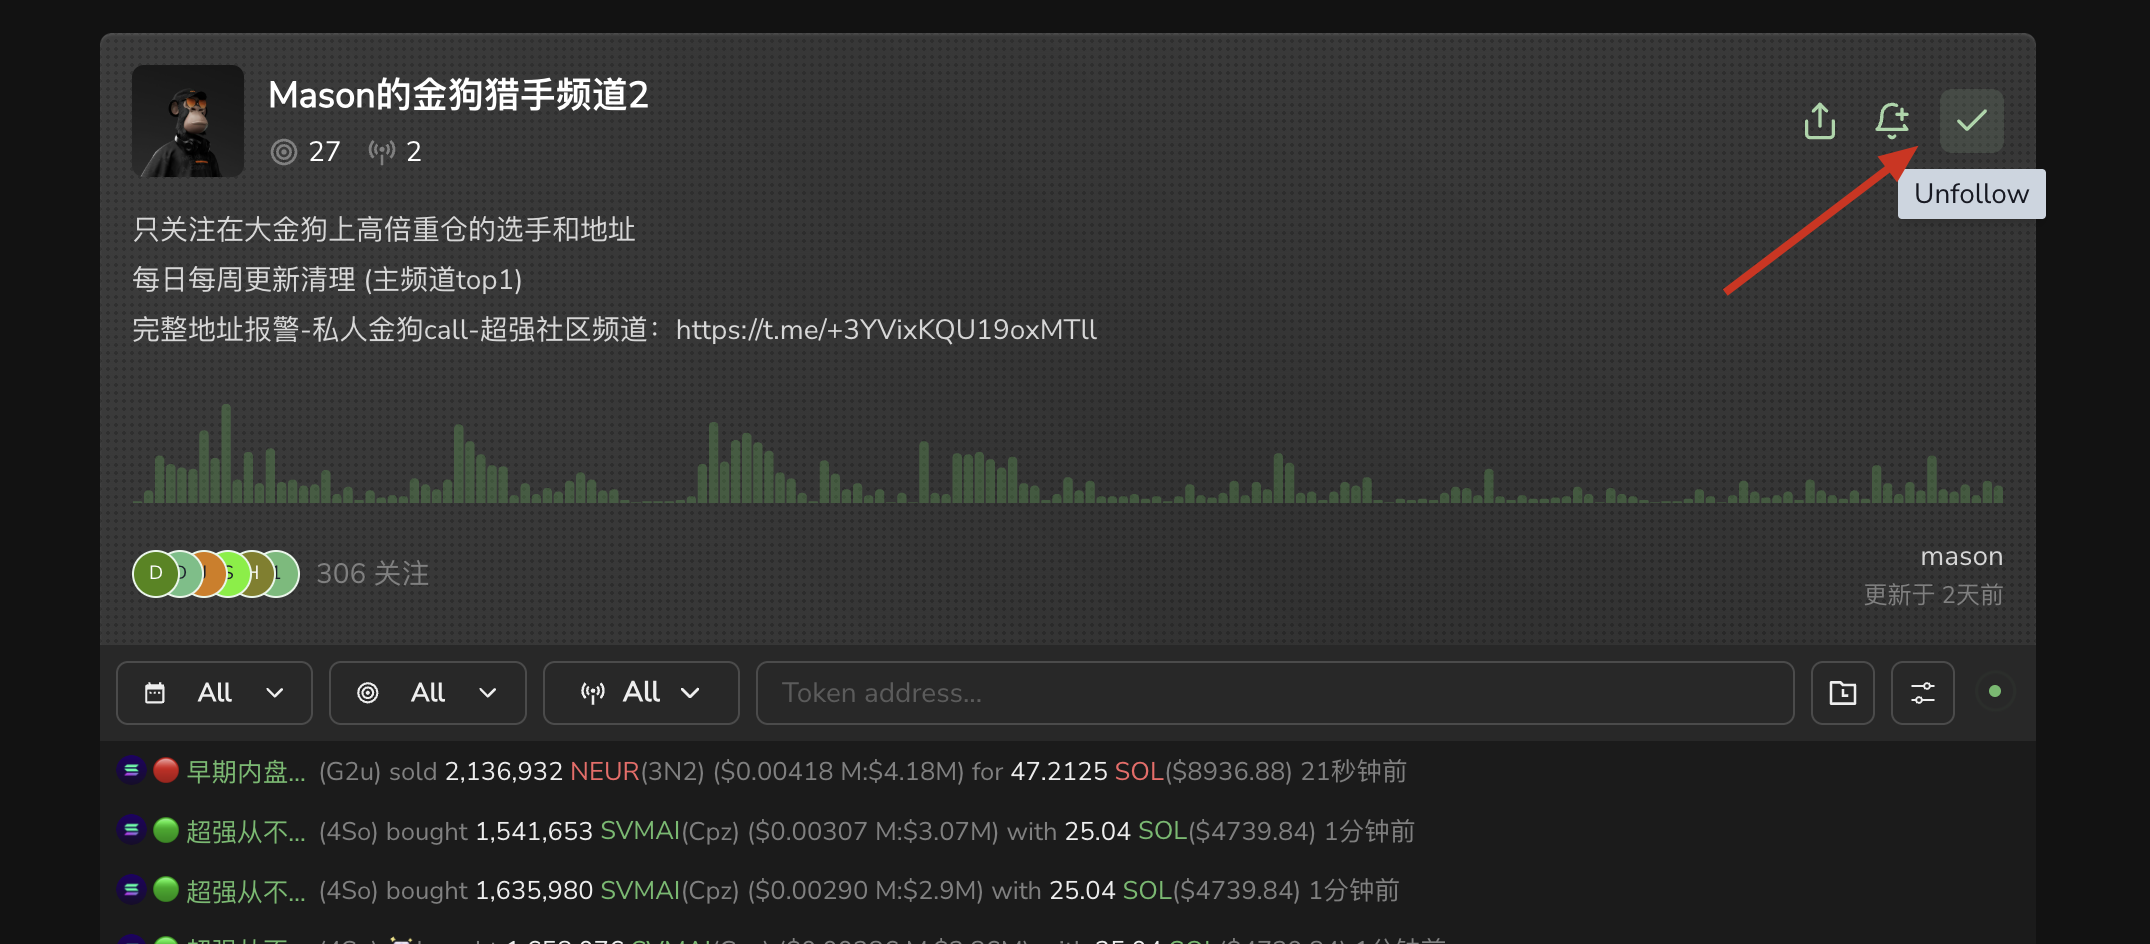The width and height of the screenshot is (2150, 944).
Task: Open the filter sliders settings icon
Action: coord(1922,693)
